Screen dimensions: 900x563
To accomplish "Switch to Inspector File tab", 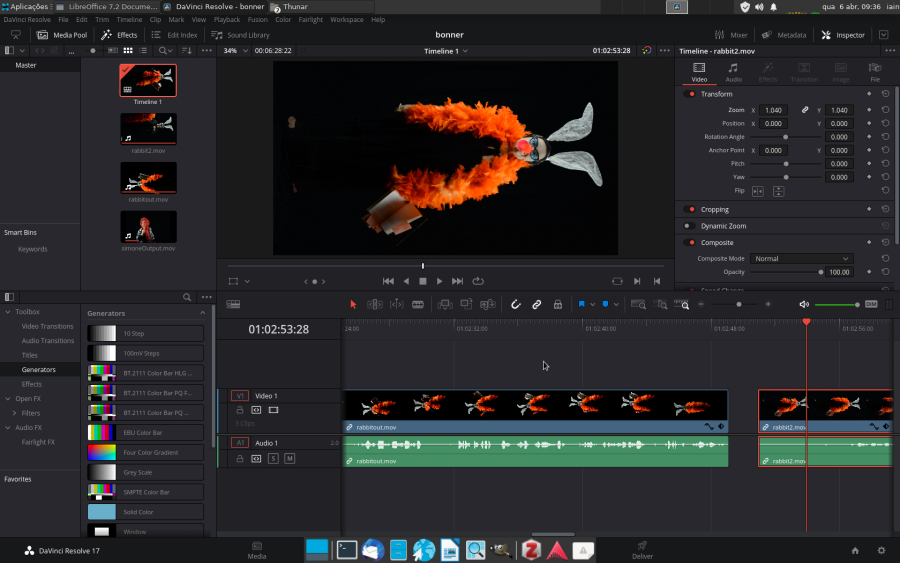I will coord(875,72).
